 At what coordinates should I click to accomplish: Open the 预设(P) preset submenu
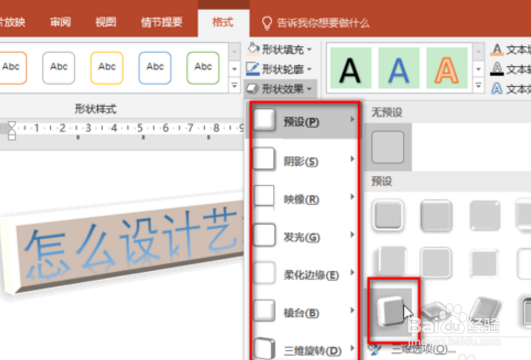tap(305, 120)
